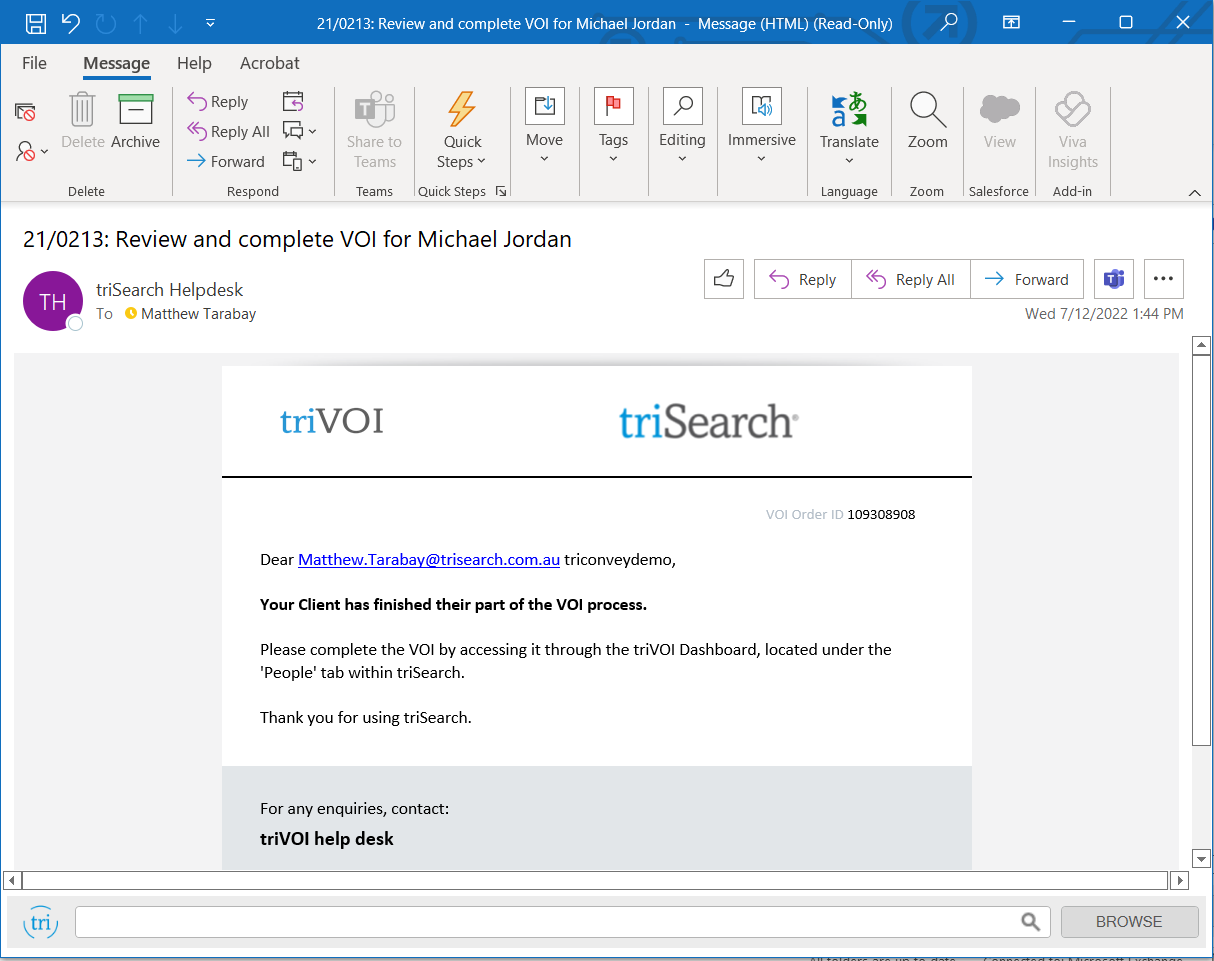The width and height of the screenshot is (1214, 961).
Task: Open Immersive Reader
Action: (761, 125)
